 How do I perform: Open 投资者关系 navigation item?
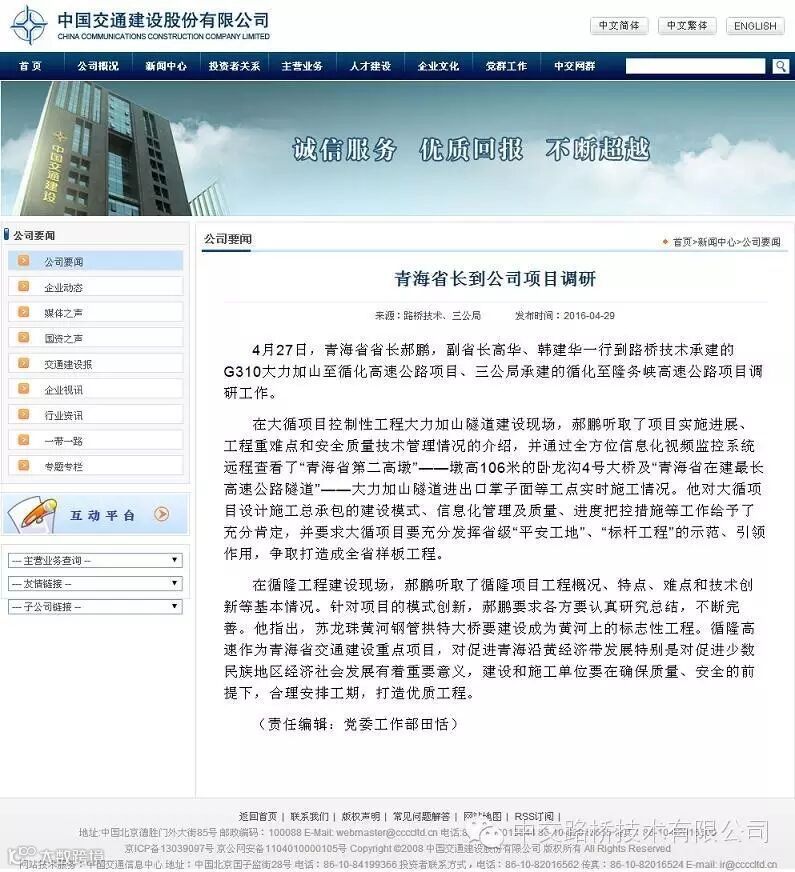click(x=234, y=66)
